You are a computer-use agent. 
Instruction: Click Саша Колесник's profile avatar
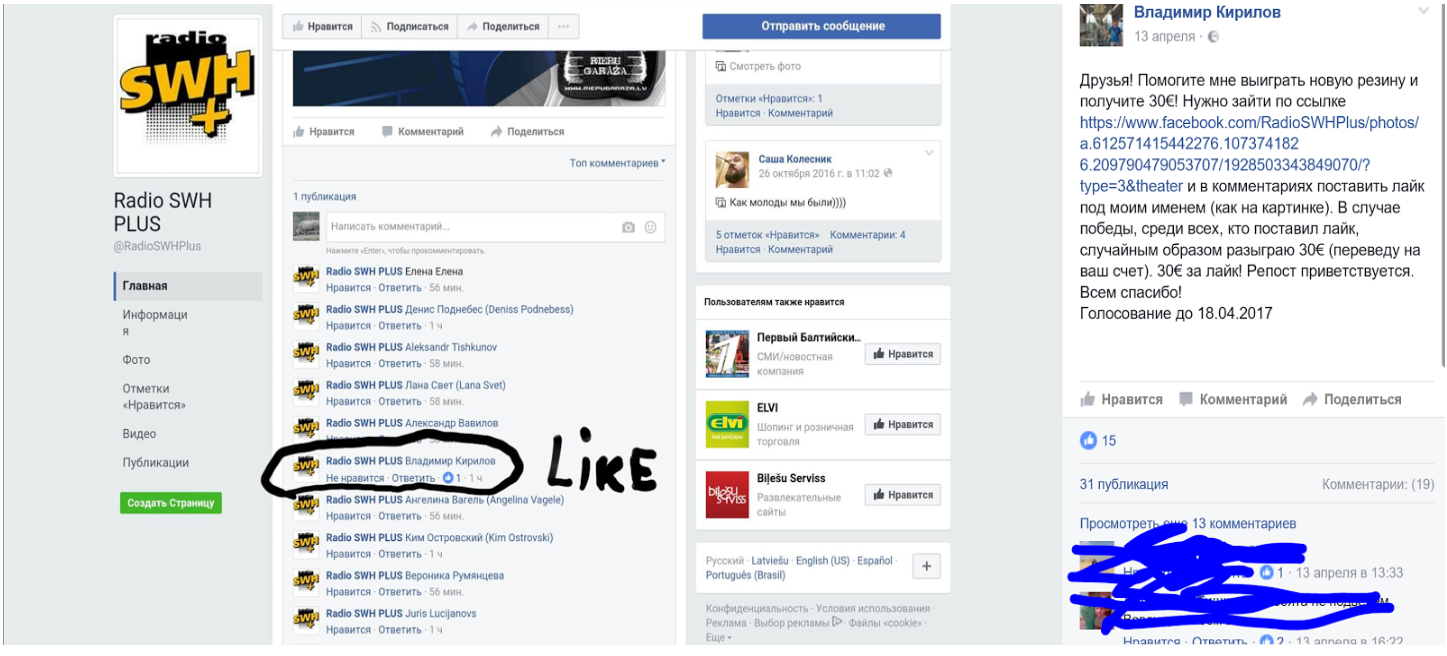pyautogui.click(x=733, y=171)
